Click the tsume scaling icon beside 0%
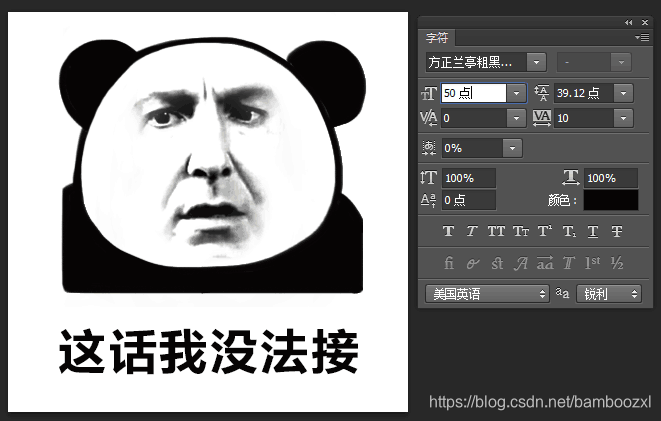This screenshot has width=661, height=421. pyautogui.click(x=429, y=148)
